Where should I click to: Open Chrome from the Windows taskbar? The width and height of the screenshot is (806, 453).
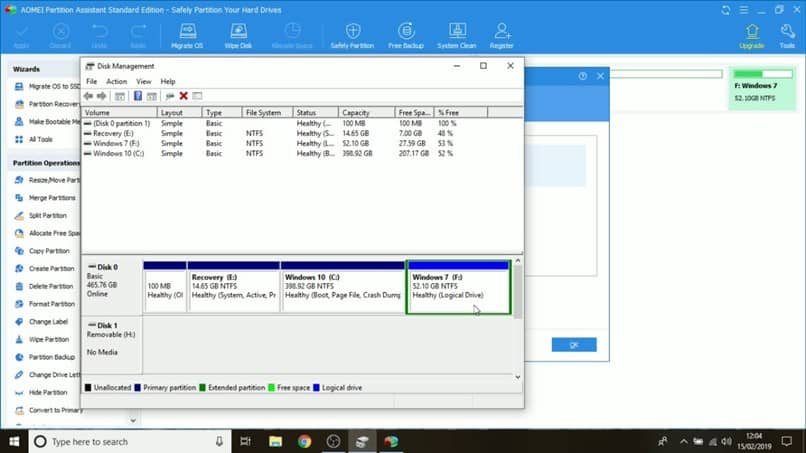click(x=304, y=441)
